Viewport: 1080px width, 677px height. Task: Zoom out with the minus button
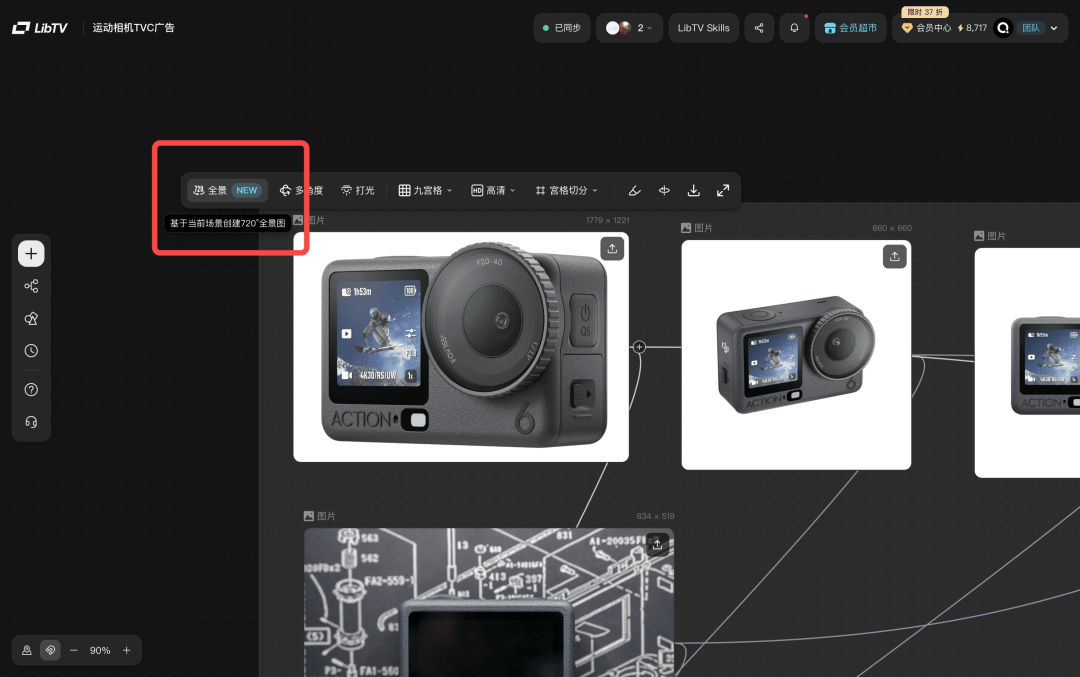coord(74,650)
